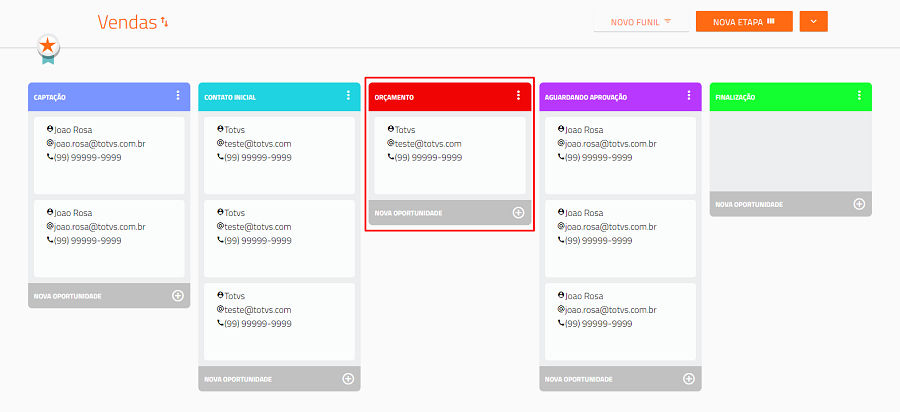
Task: Click Nova Oportunidade label under Orçamento
Action: pos(409,213)
